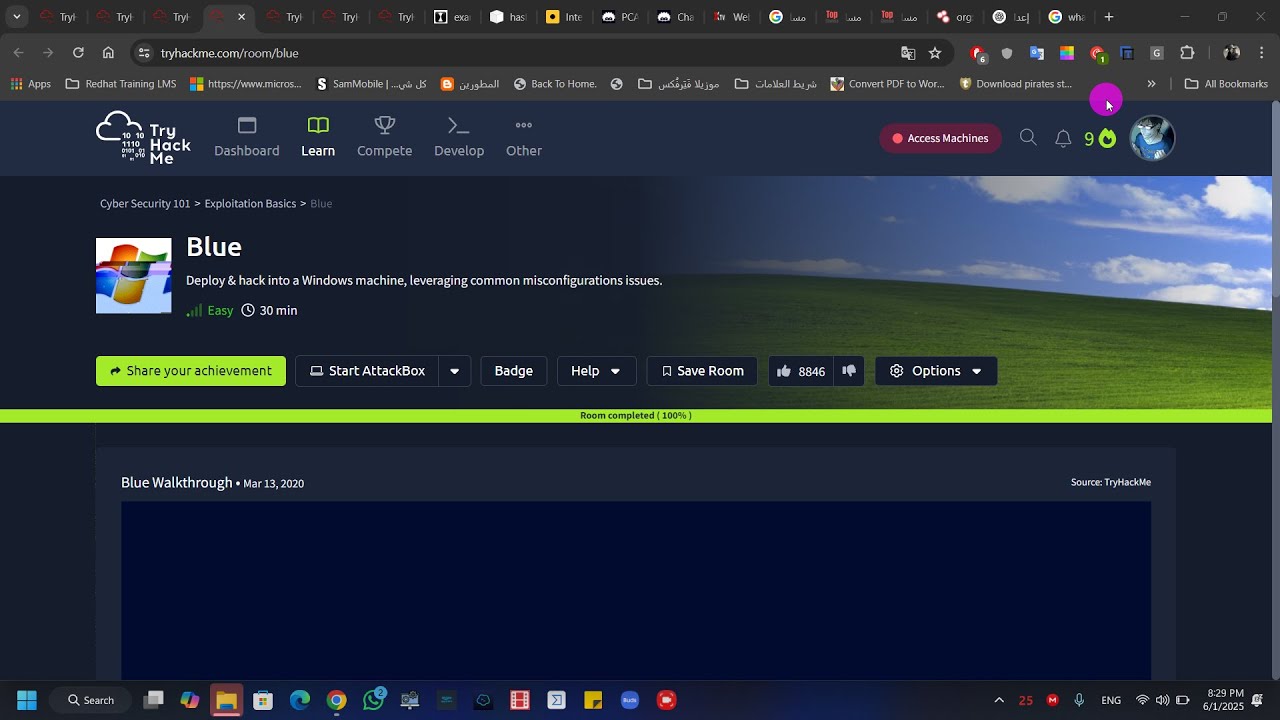This screenshot has width=1280, height=720.
Task: Expand the Start AttackBox dropdown arrow
Action: tap(454, 371)
